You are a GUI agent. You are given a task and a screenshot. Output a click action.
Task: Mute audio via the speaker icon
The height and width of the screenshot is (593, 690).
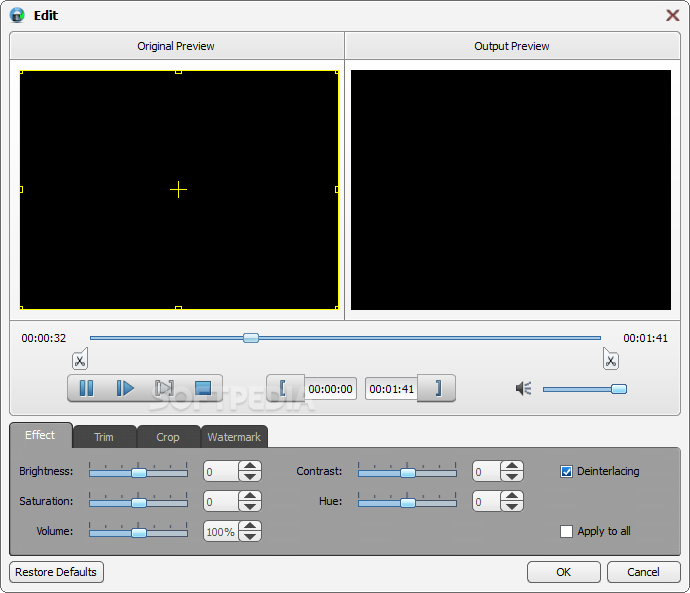(524, 388)
